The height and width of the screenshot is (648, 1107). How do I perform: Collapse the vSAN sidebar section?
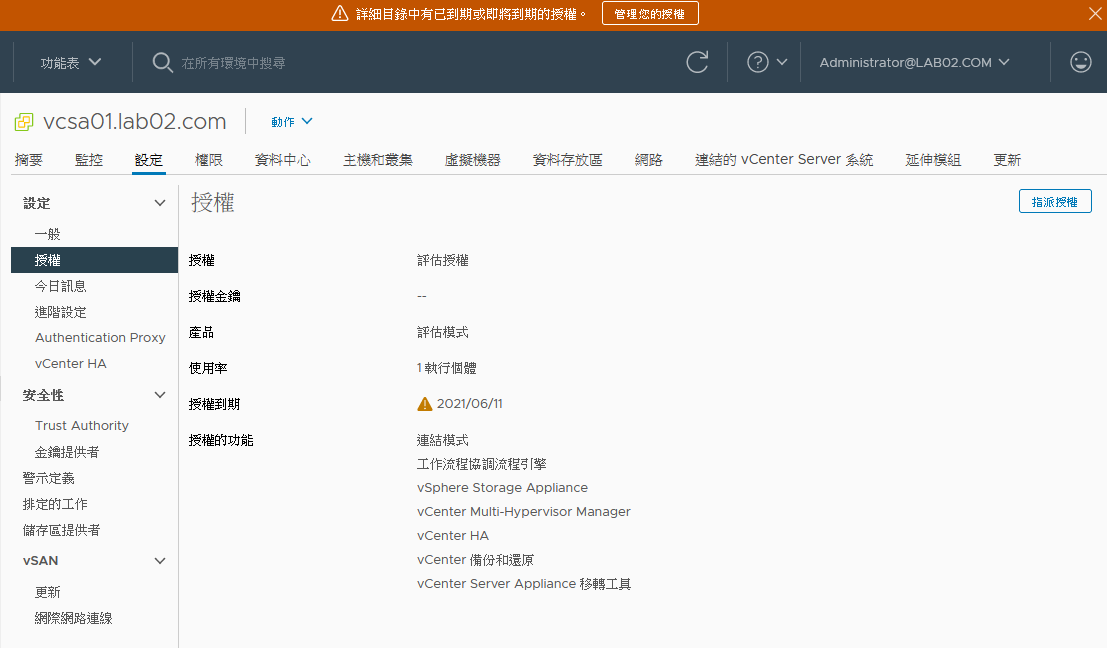tap(160, 561)
